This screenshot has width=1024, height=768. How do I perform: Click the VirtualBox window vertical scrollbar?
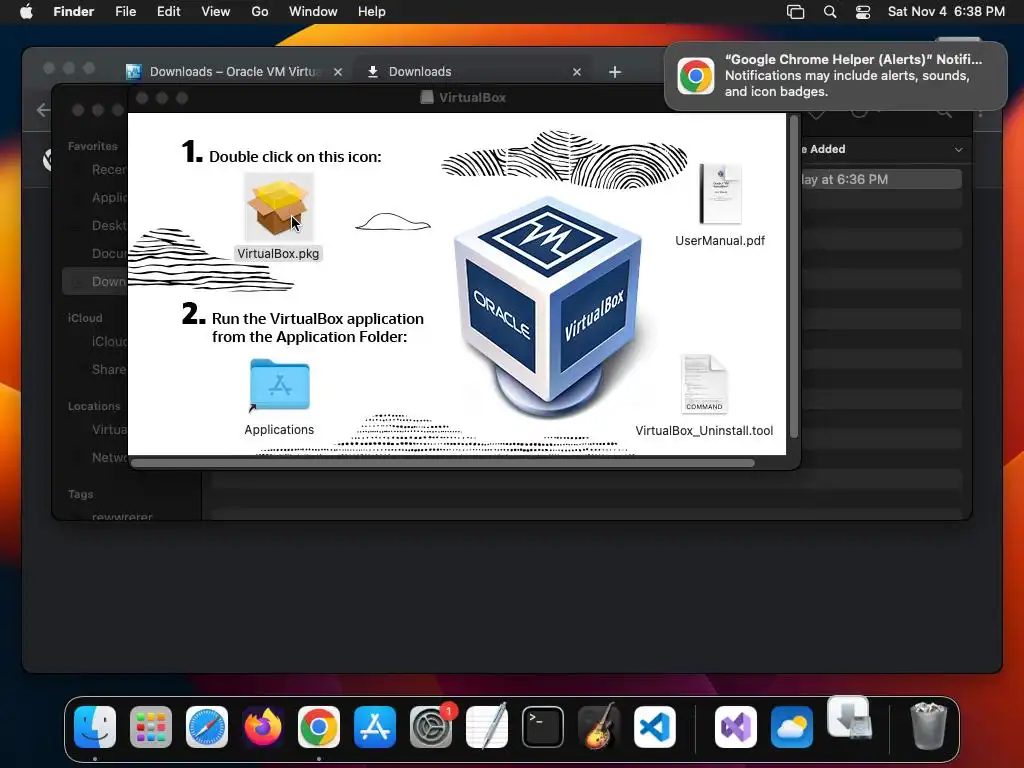793,276
